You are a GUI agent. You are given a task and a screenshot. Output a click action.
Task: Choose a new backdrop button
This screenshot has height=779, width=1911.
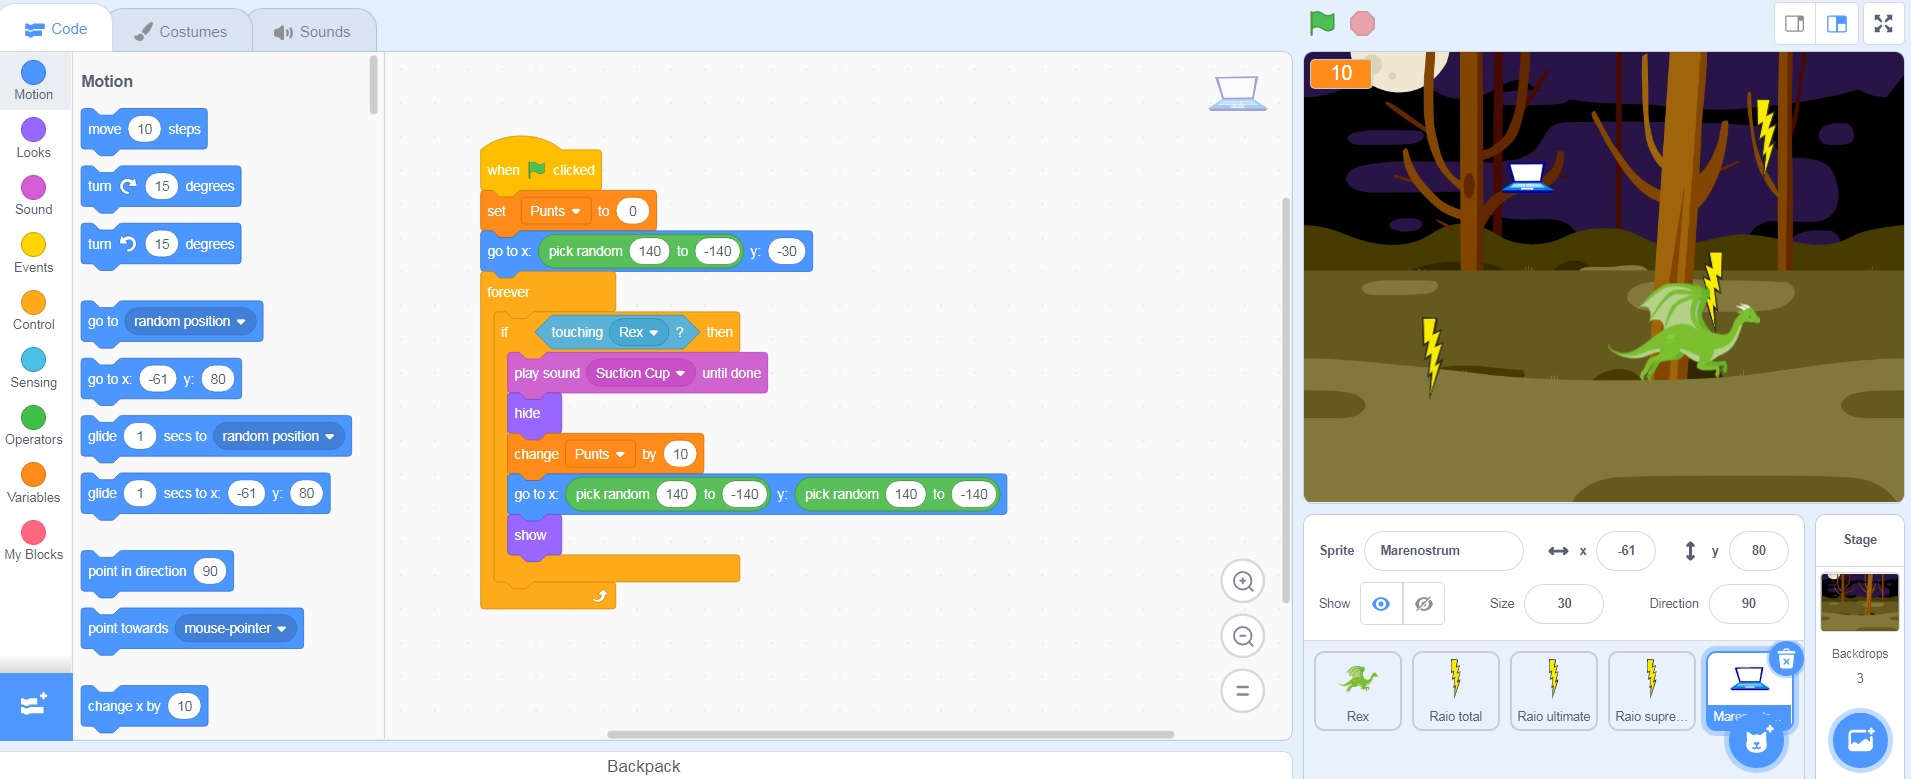click(1859, 740)
